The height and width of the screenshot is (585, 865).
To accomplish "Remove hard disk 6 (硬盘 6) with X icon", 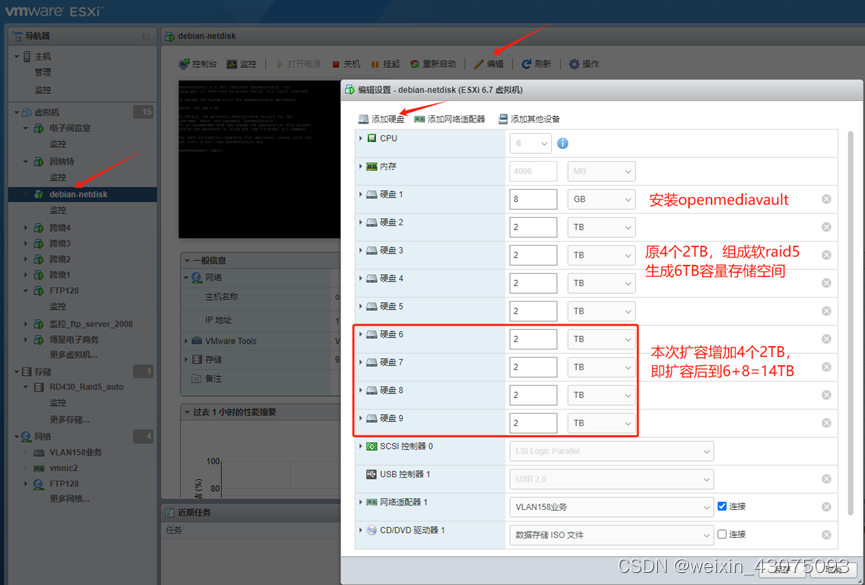I will point(826,339).
